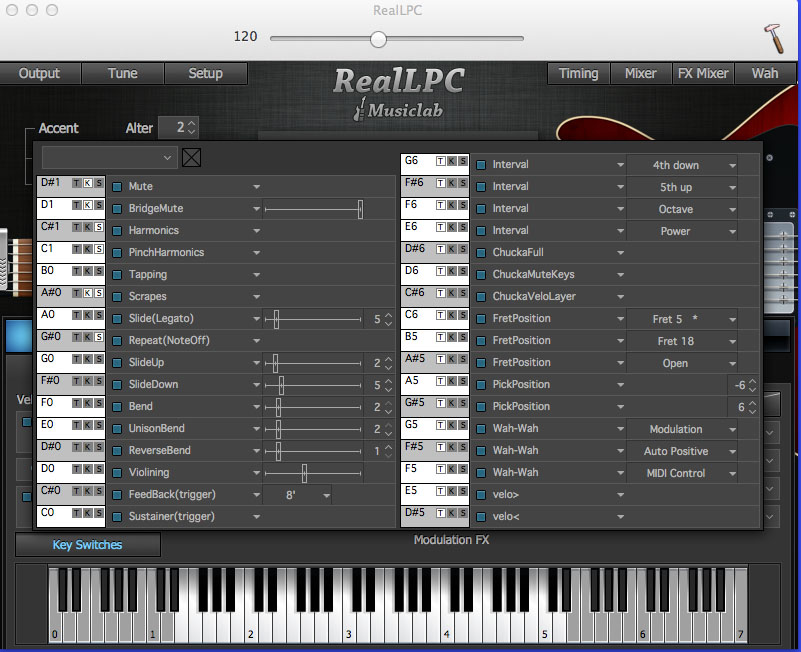Open the Output tab

pos(40,74)
